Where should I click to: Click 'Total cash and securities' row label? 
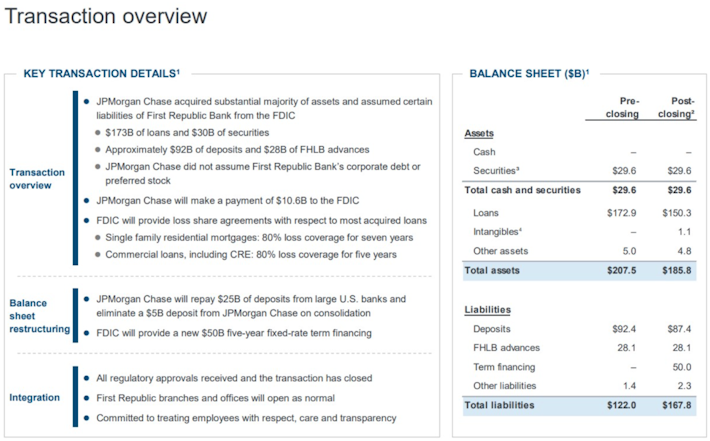[523, 190]
